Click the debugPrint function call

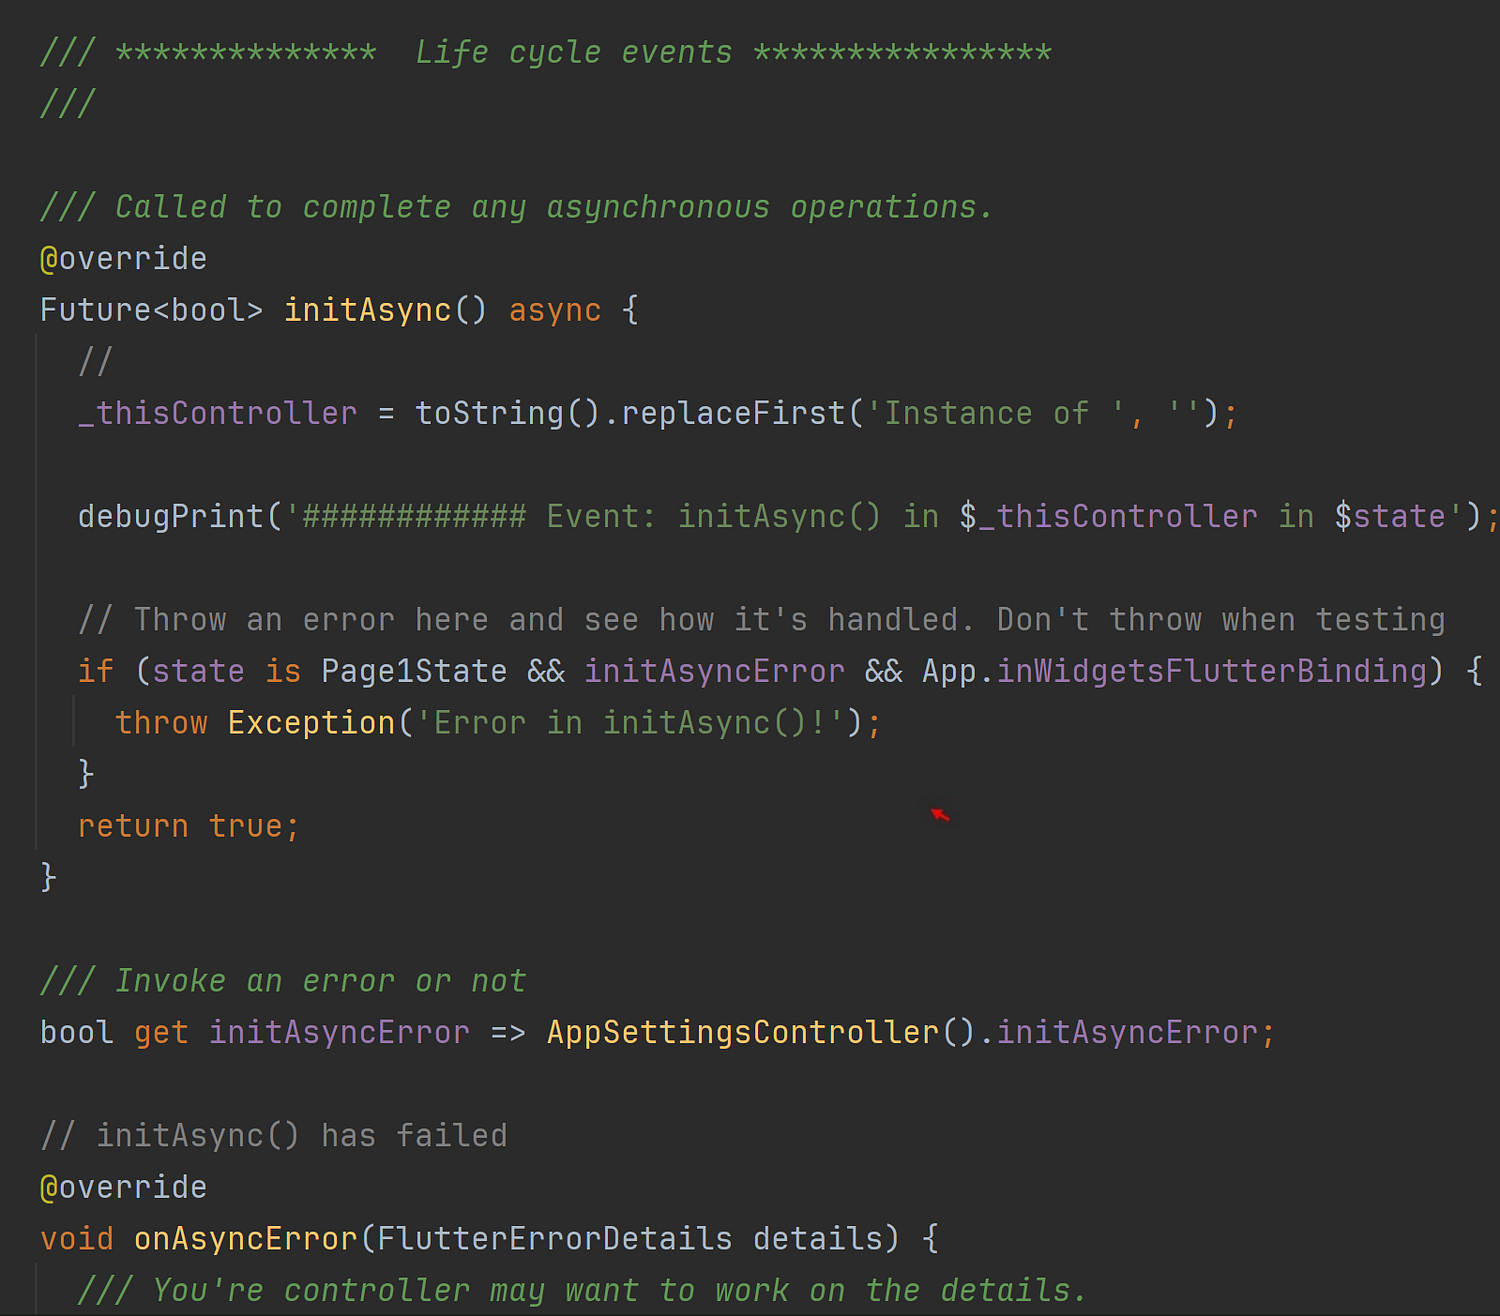pyautogui.click(x=171, y=516)
